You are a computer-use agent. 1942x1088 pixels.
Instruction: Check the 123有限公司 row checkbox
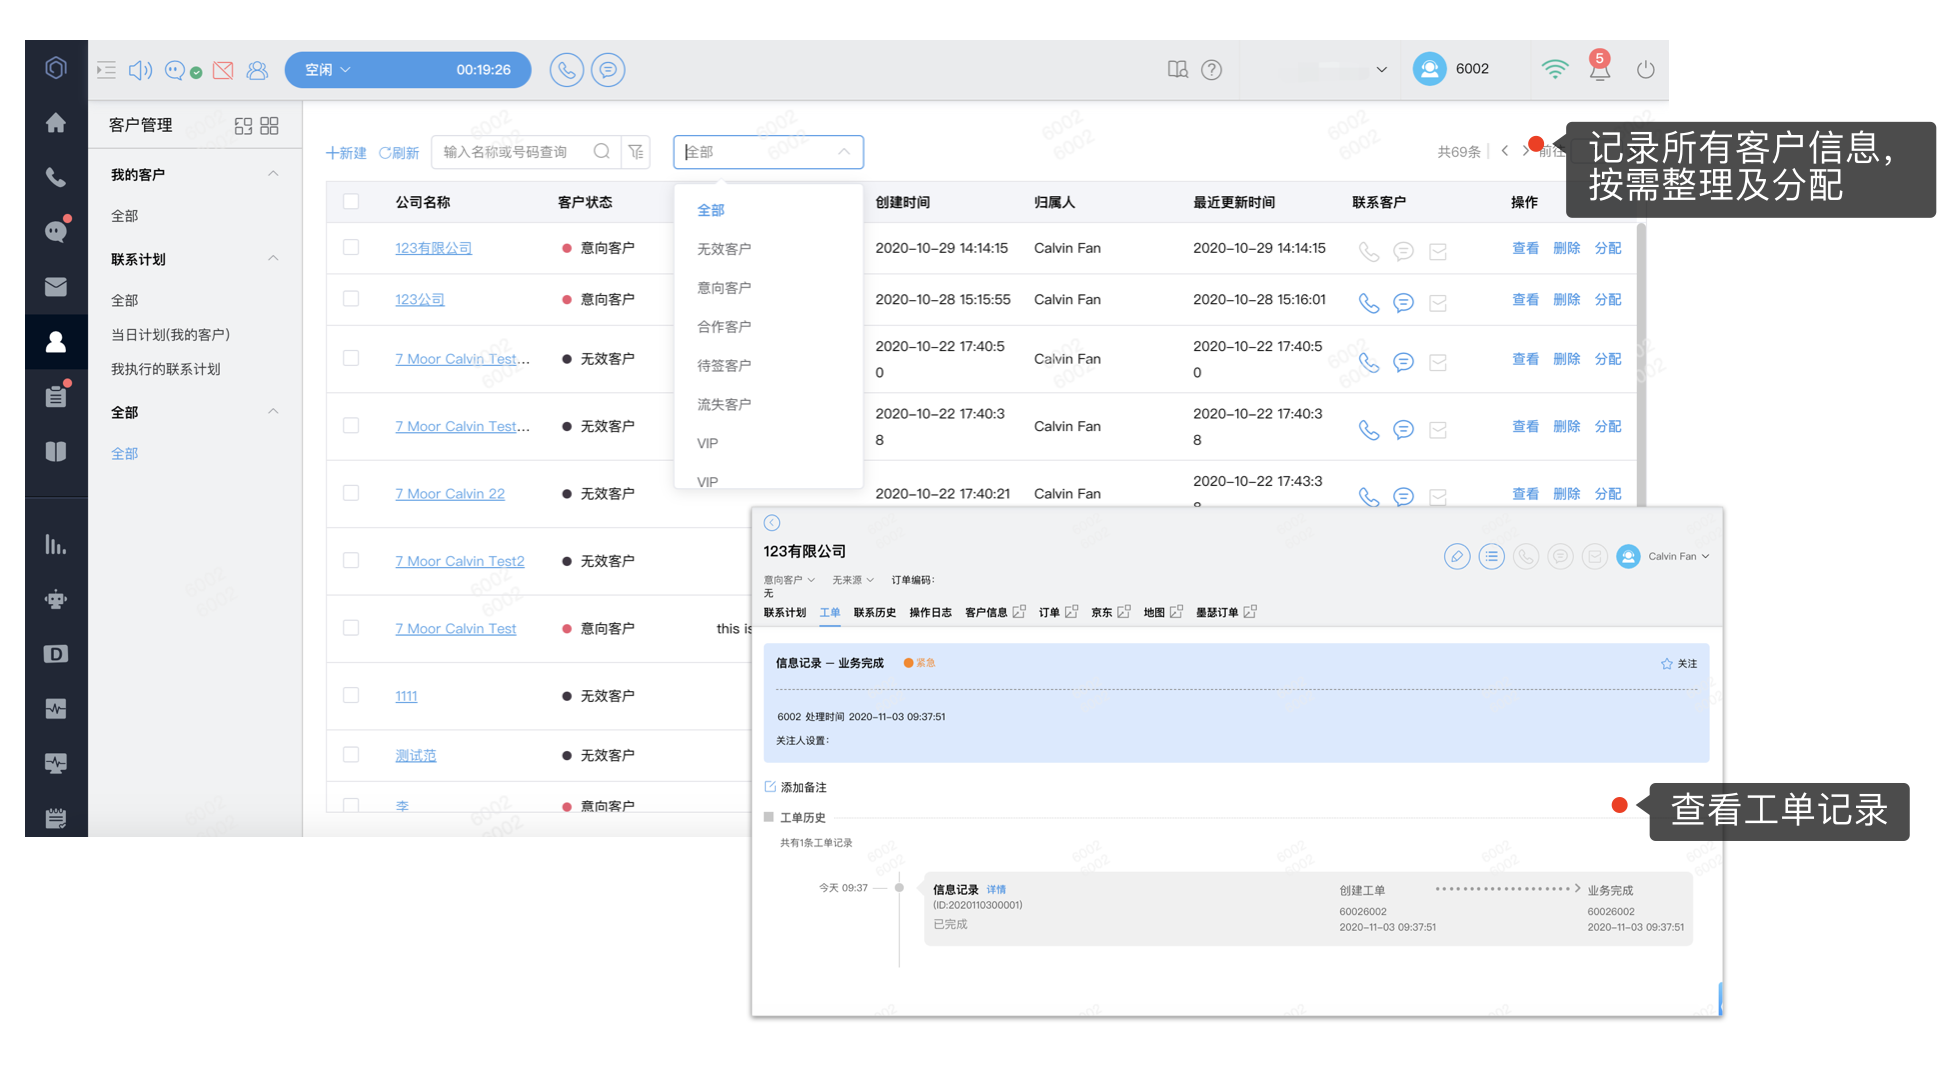[351, 247]
